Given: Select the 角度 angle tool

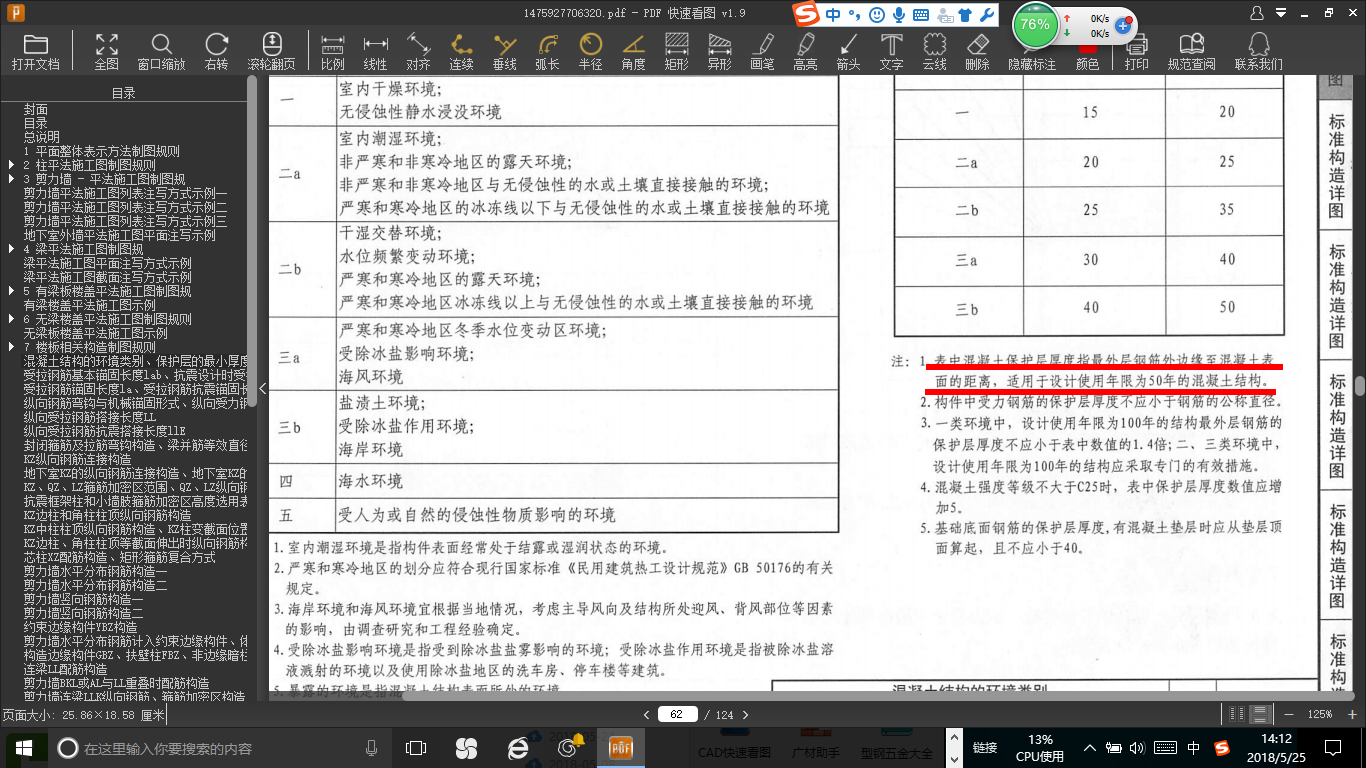Looking at the screenshot, I should click(633, 51).
